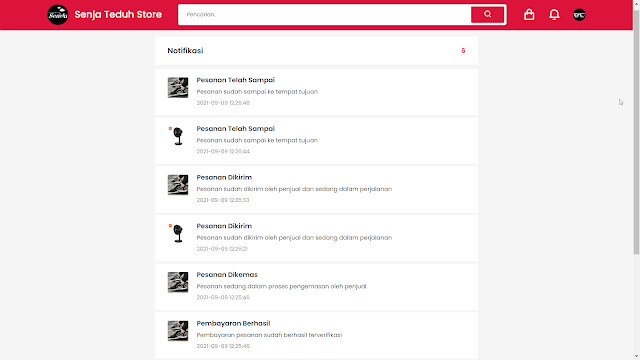Click the Senja Teduh round store logo
The width and height of the screenshot is (640, 360).
58,15
